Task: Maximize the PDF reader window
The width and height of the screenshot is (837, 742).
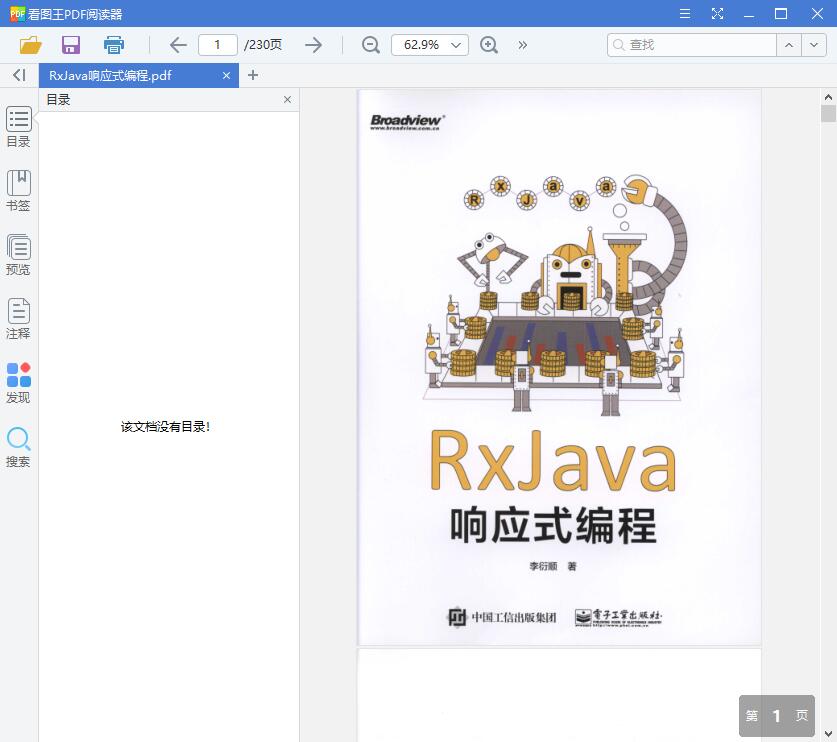Action: click(781, 13)
